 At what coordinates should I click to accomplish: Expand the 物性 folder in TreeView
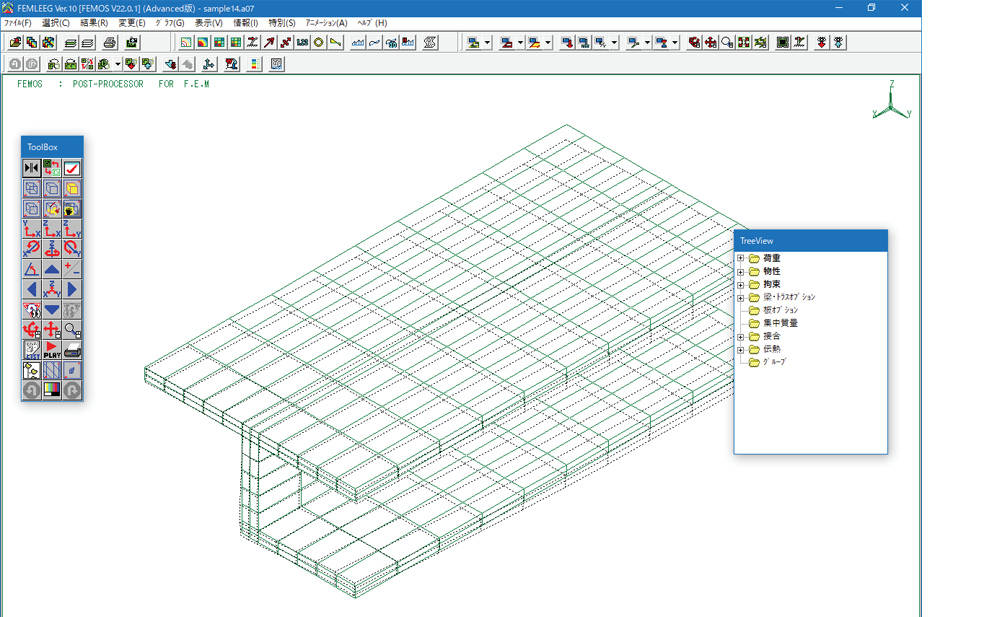click(740, 272)
